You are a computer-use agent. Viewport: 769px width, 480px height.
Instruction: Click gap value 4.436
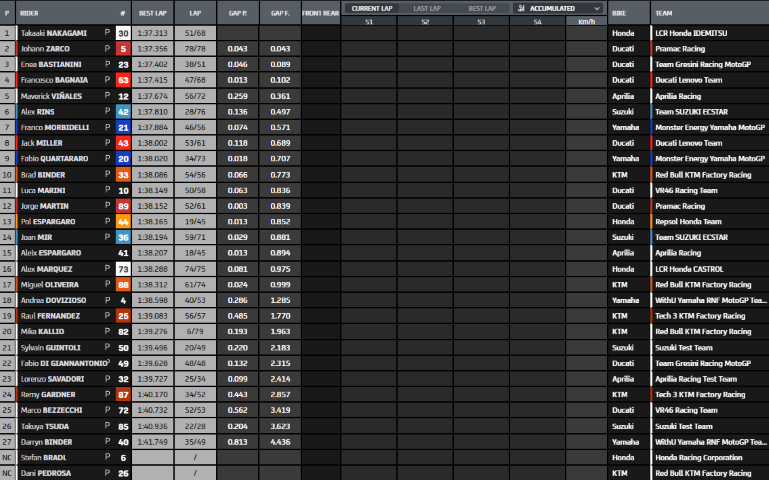(x=280, y=442)
